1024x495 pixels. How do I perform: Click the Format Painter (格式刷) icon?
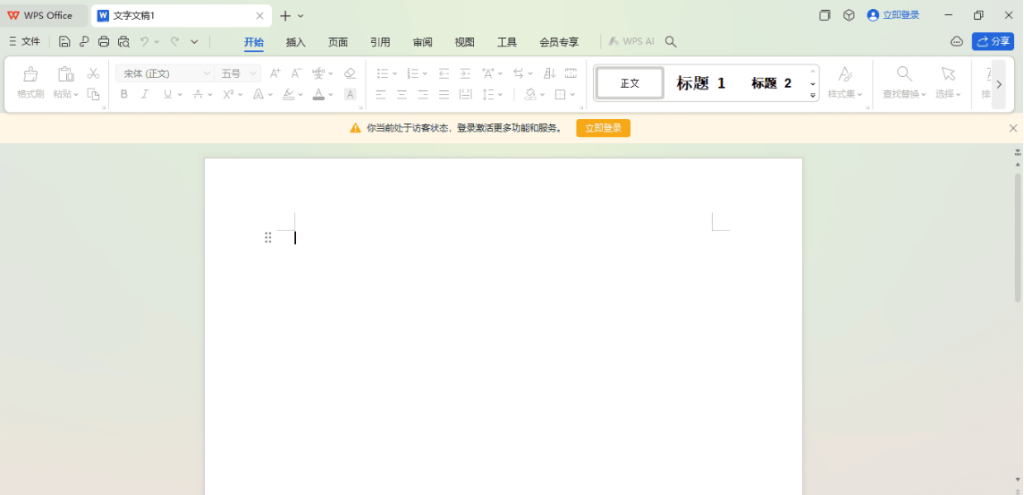[x=30, y=74]
